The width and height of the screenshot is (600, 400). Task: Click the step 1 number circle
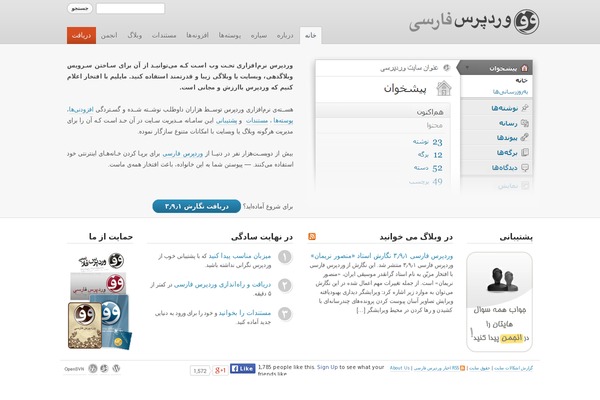coord(285,257)
